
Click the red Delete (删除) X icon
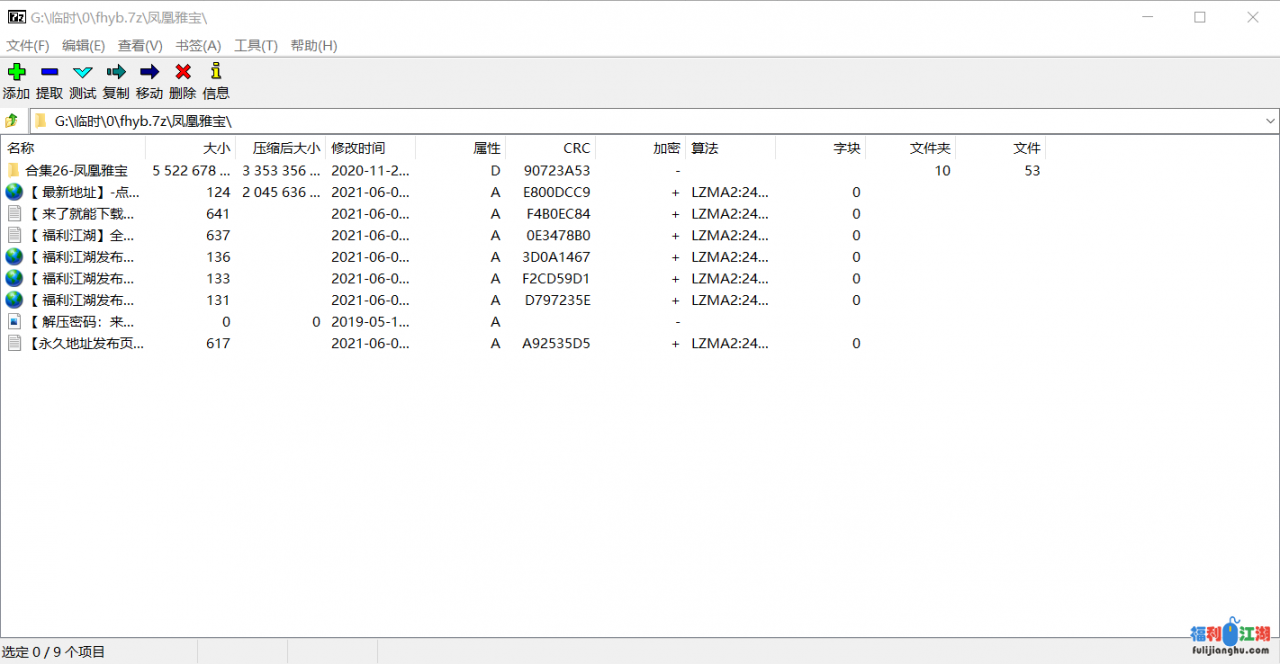[183, 72]
